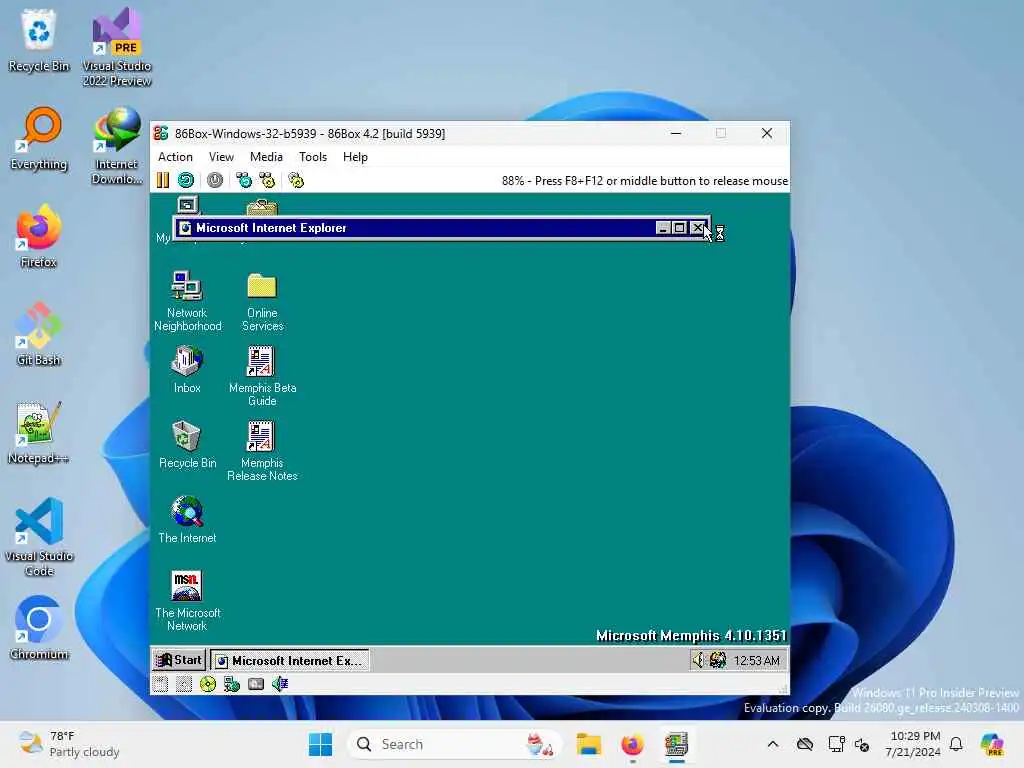Send Ctrl+Alt+Esc via toolbar icon
This screenshot has width=1024, height=768.
(267, 180)
